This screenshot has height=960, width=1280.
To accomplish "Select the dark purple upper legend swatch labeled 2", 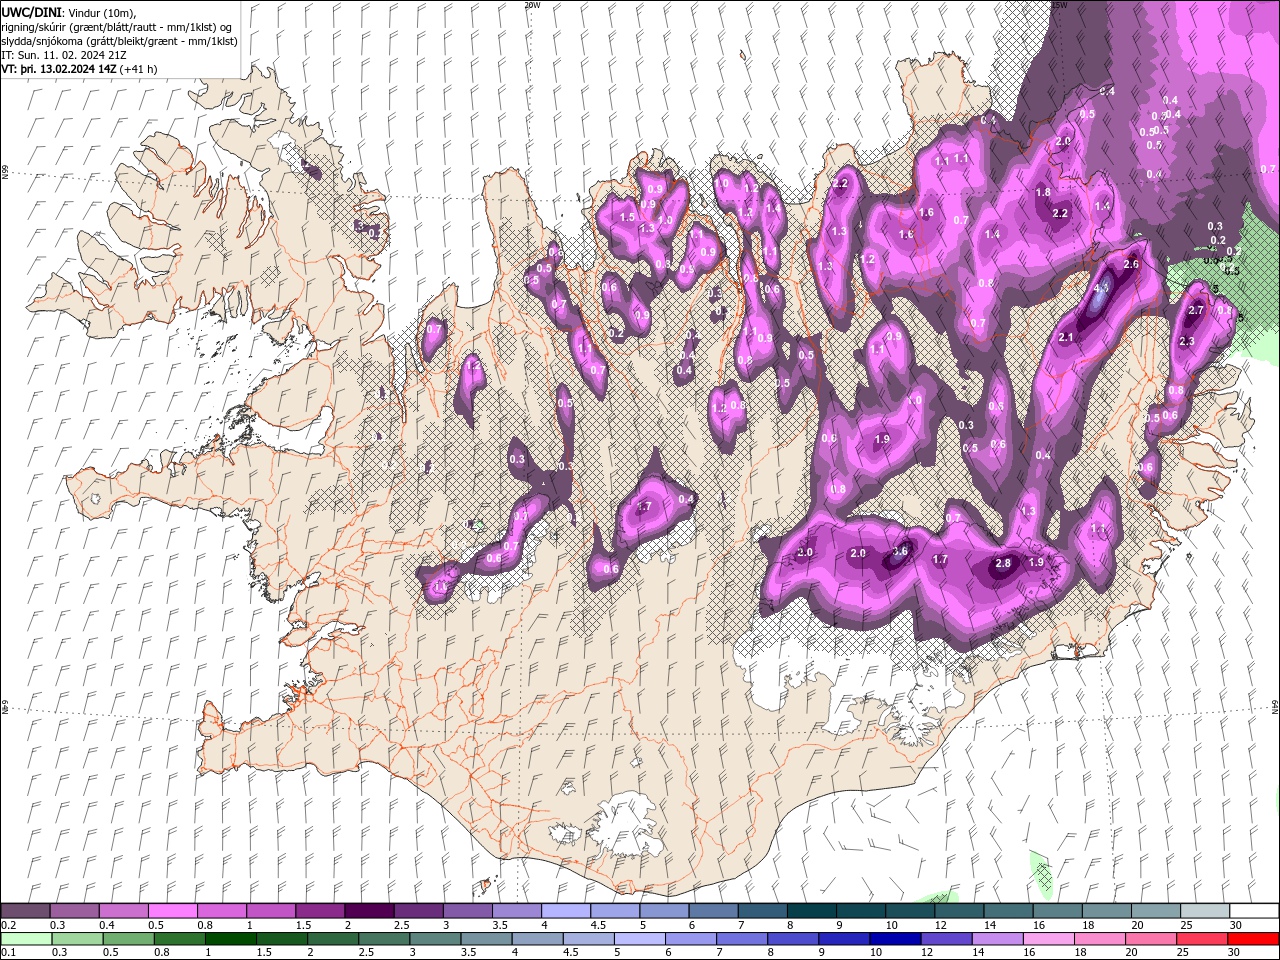I will tap(369, 911).
